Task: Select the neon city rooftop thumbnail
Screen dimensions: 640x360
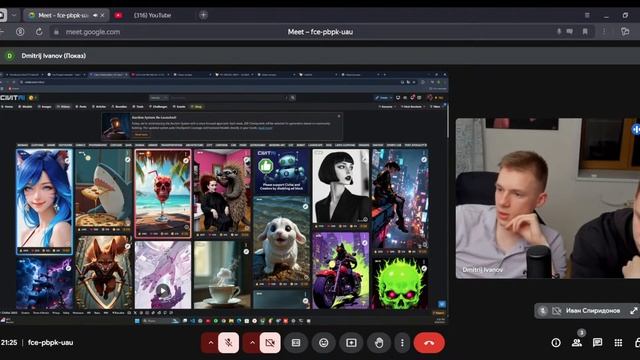Action: click(x=400, y=201)
